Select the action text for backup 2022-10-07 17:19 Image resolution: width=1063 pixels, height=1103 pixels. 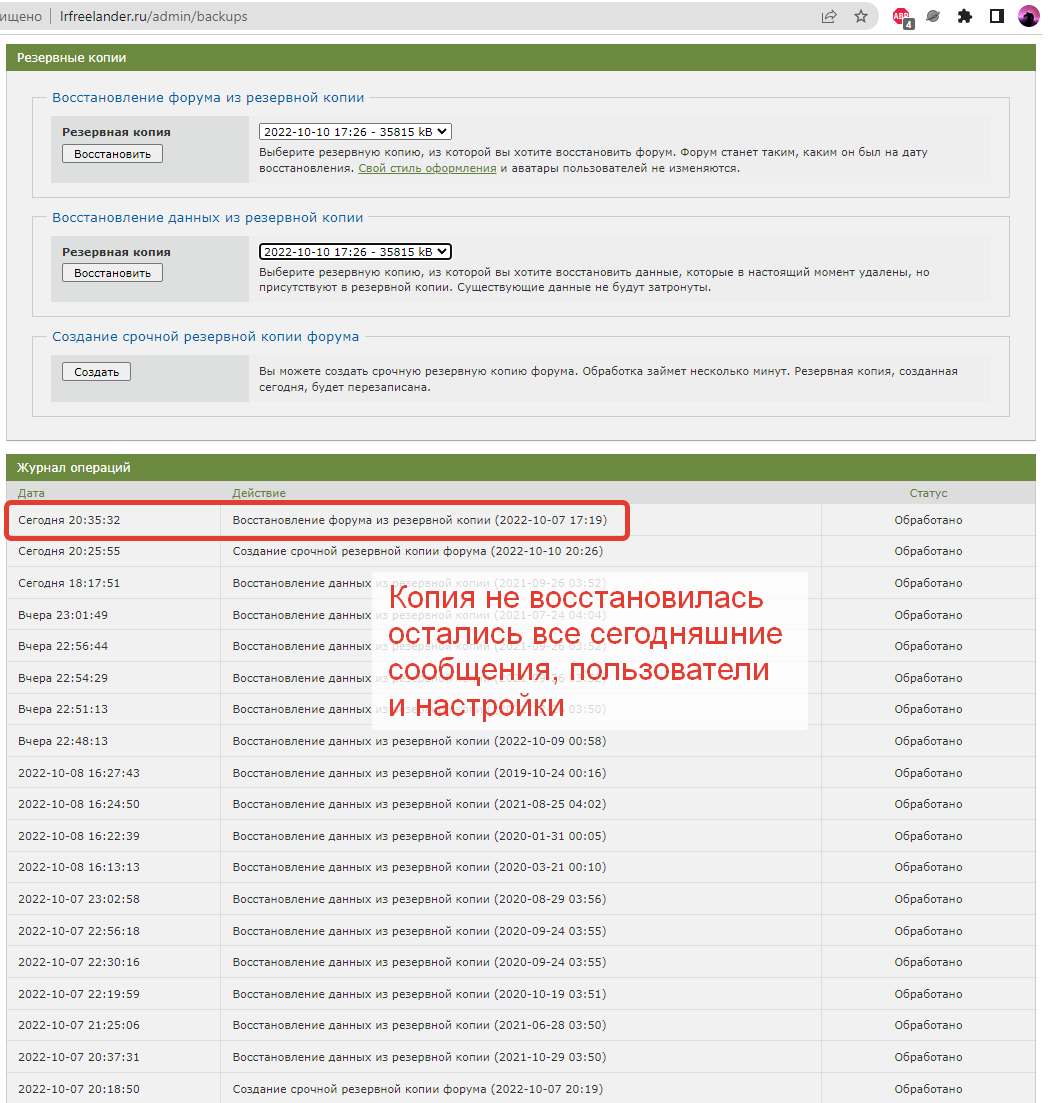[x=419, y=521]
